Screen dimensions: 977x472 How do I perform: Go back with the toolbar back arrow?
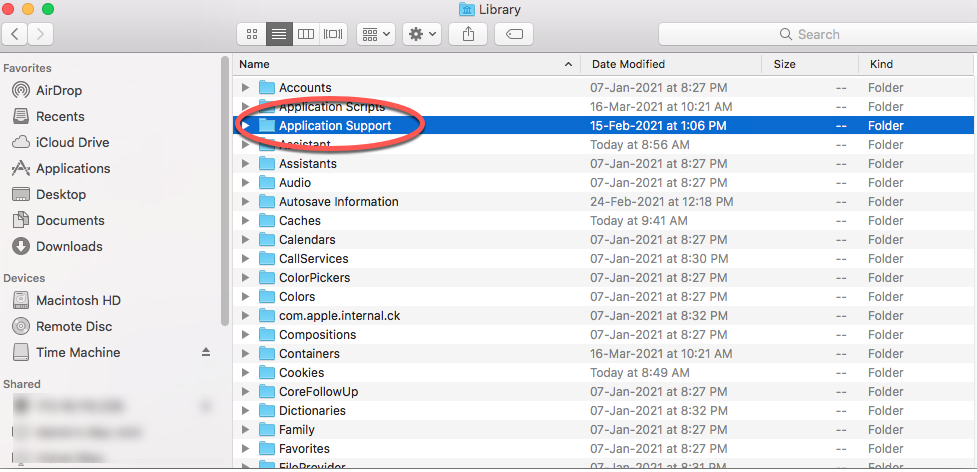[15, 34]
